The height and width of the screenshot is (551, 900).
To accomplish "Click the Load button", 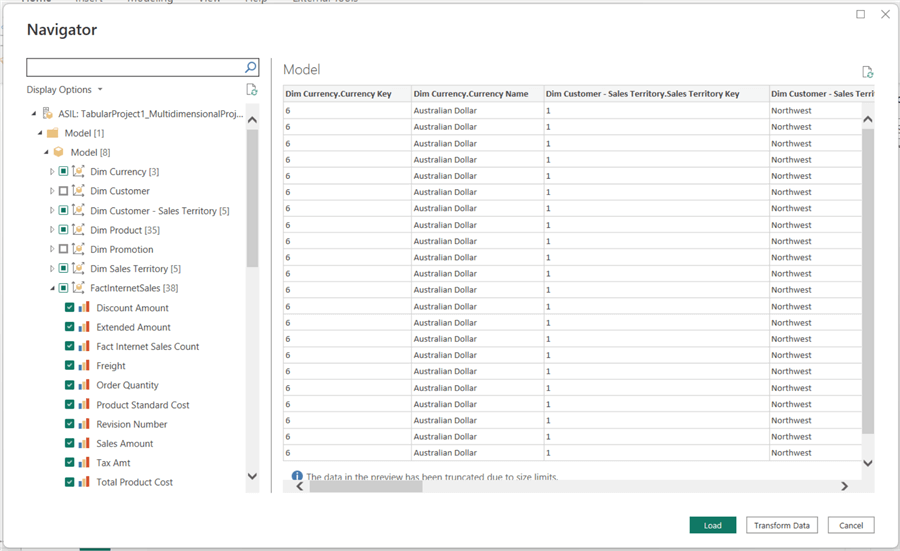I will [x=712, y=525].
